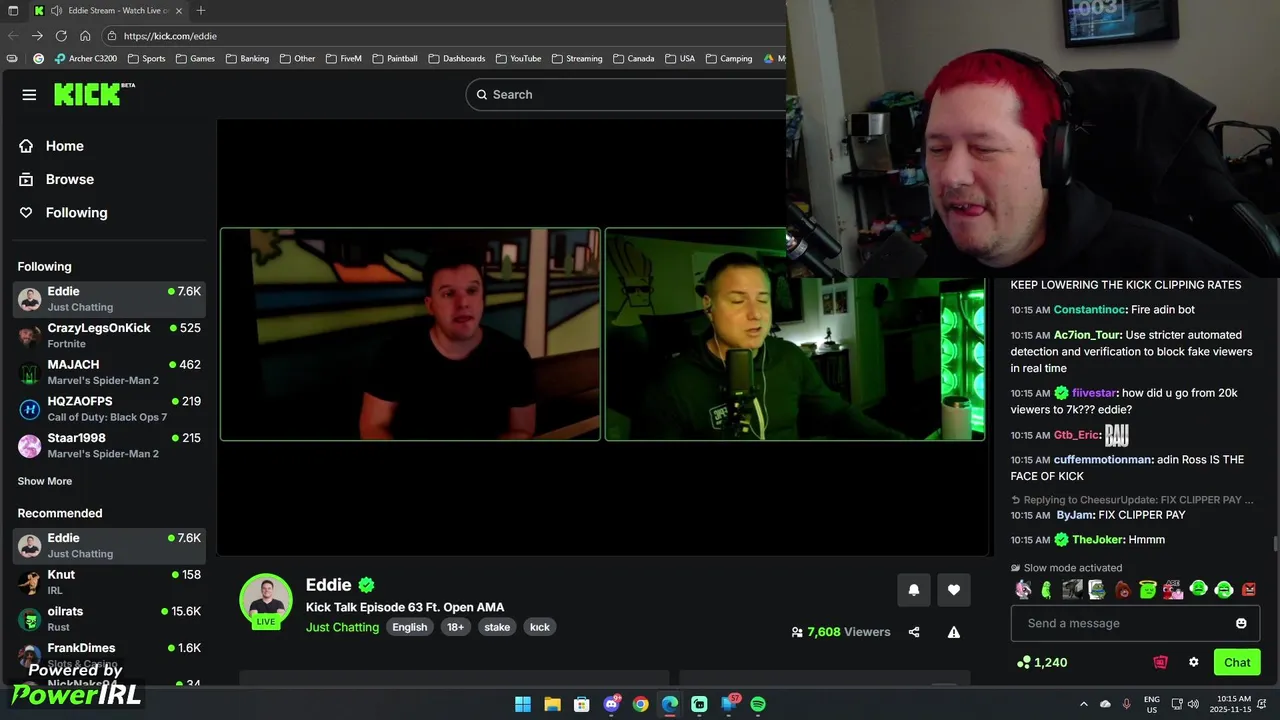Open Browse in sidebar
Screen dimensions: 1280x720
click(x=56, y=179)
